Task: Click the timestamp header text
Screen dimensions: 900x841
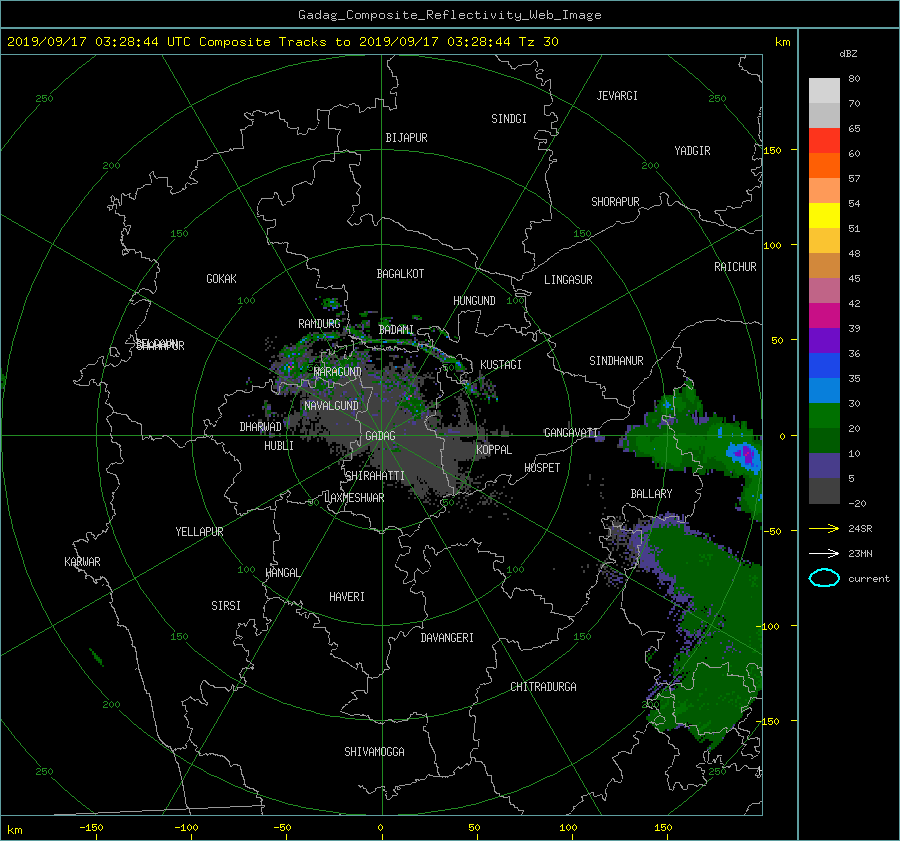Action: coord(282,42)
